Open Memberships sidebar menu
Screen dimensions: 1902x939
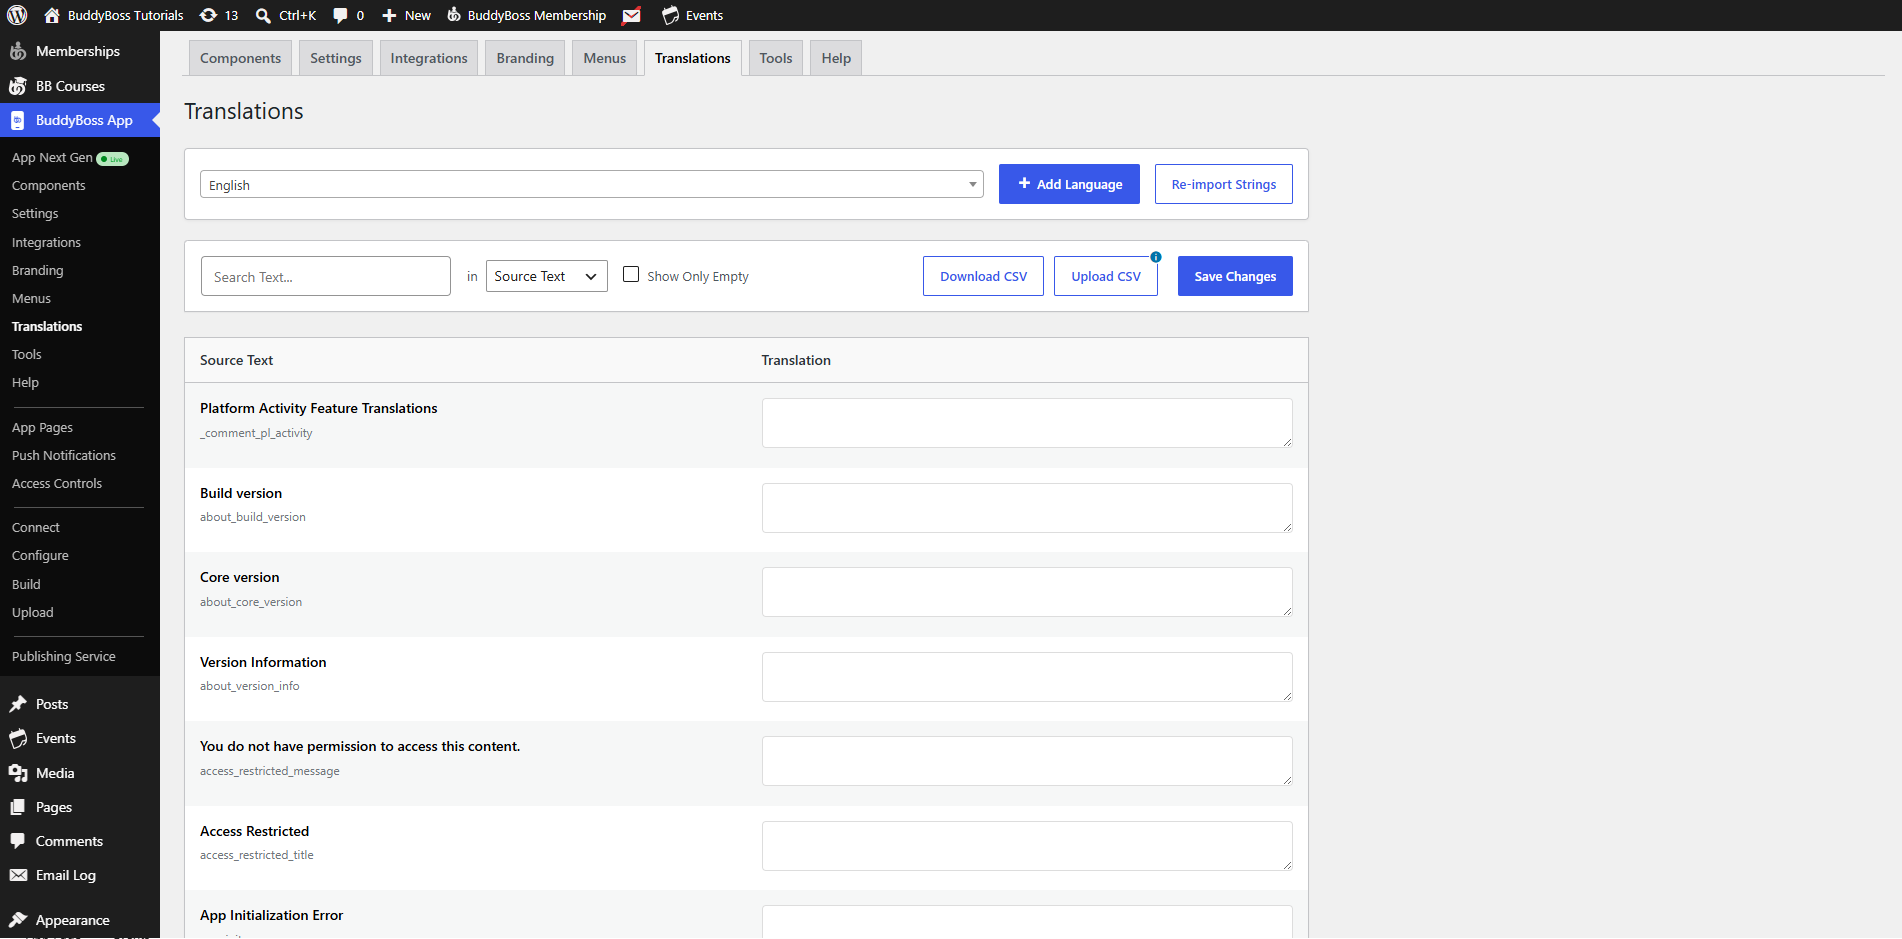point(80,51)
